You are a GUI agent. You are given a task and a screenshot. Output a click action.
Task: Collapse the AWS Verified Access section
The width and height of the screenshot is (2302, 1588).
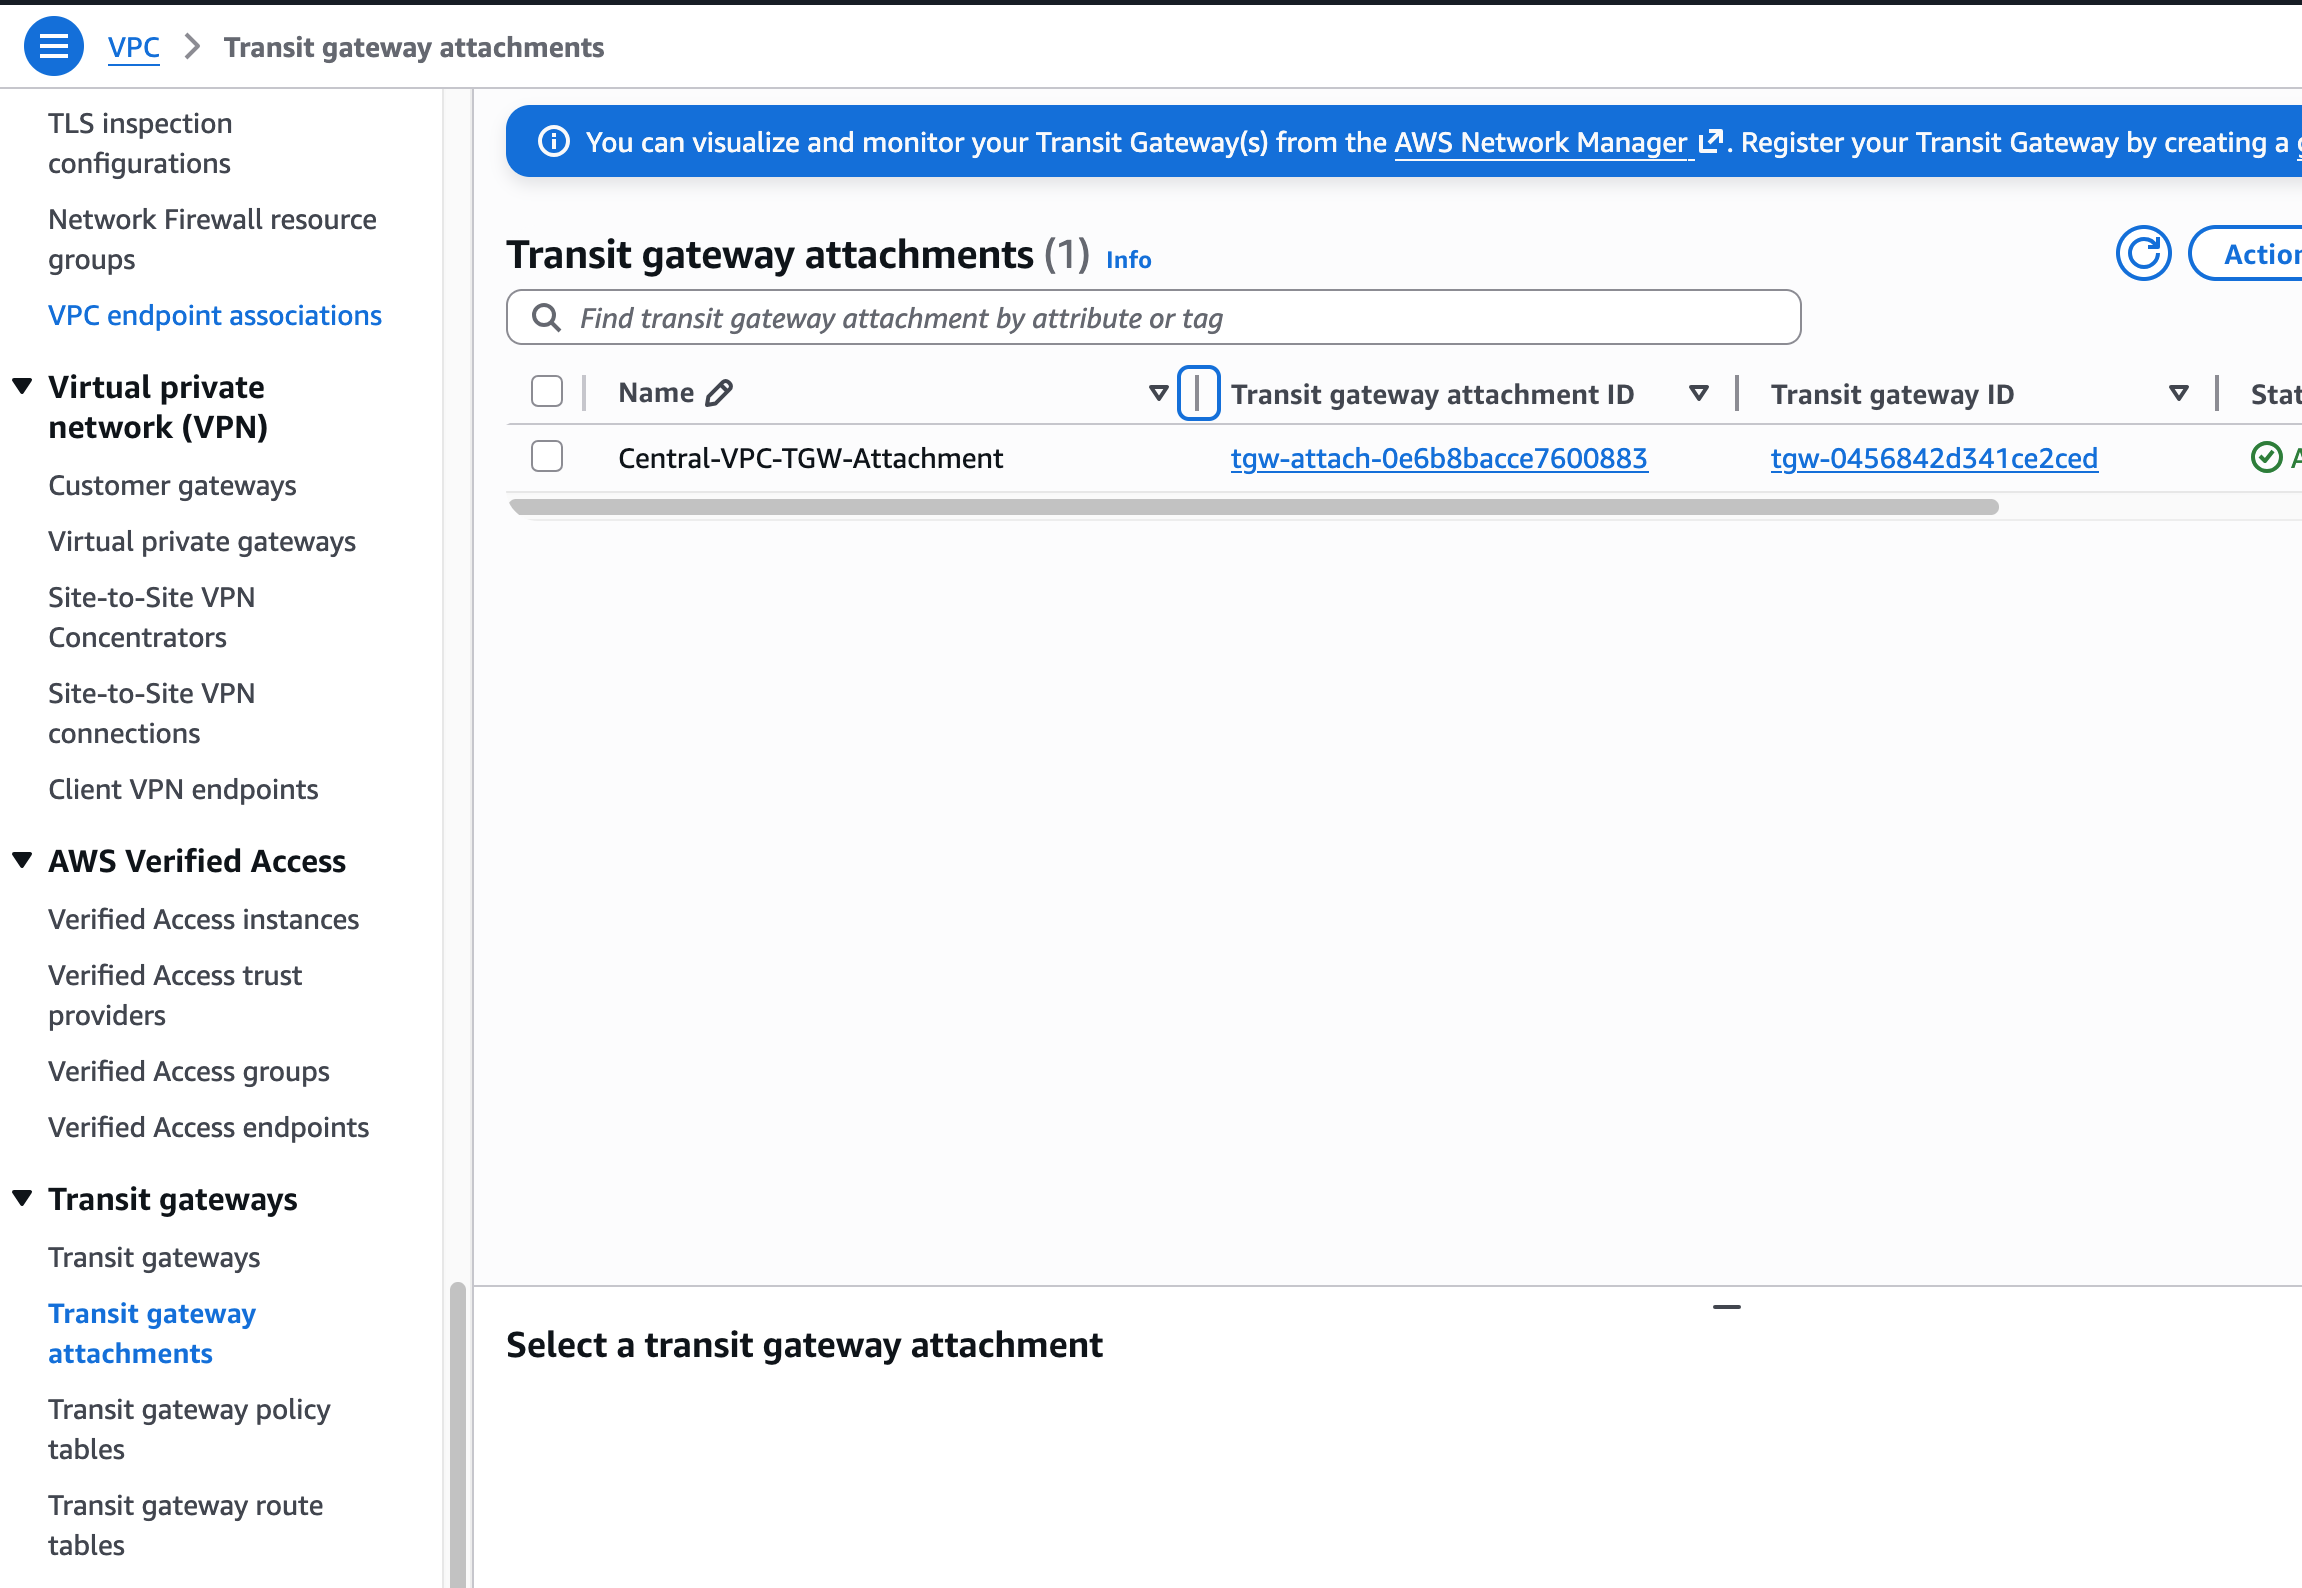pyautogui.click(x=22, y=861)
